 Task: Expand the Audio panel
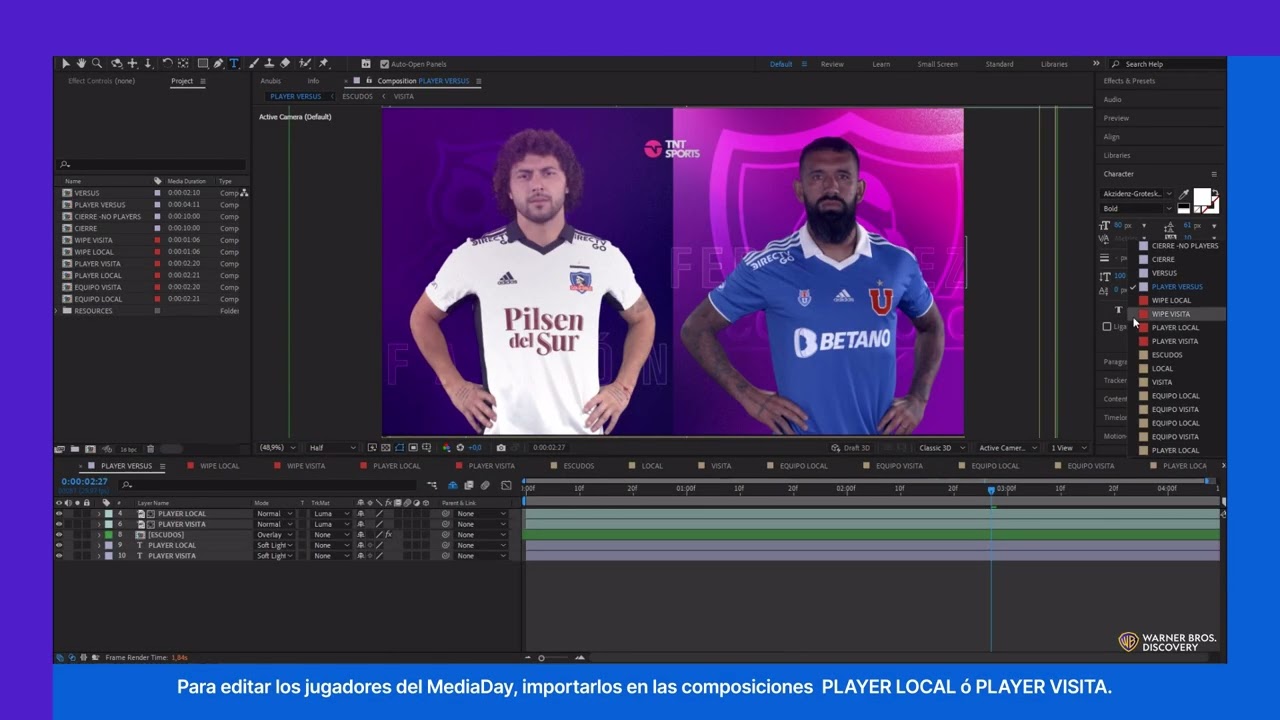coord(1112,100)
